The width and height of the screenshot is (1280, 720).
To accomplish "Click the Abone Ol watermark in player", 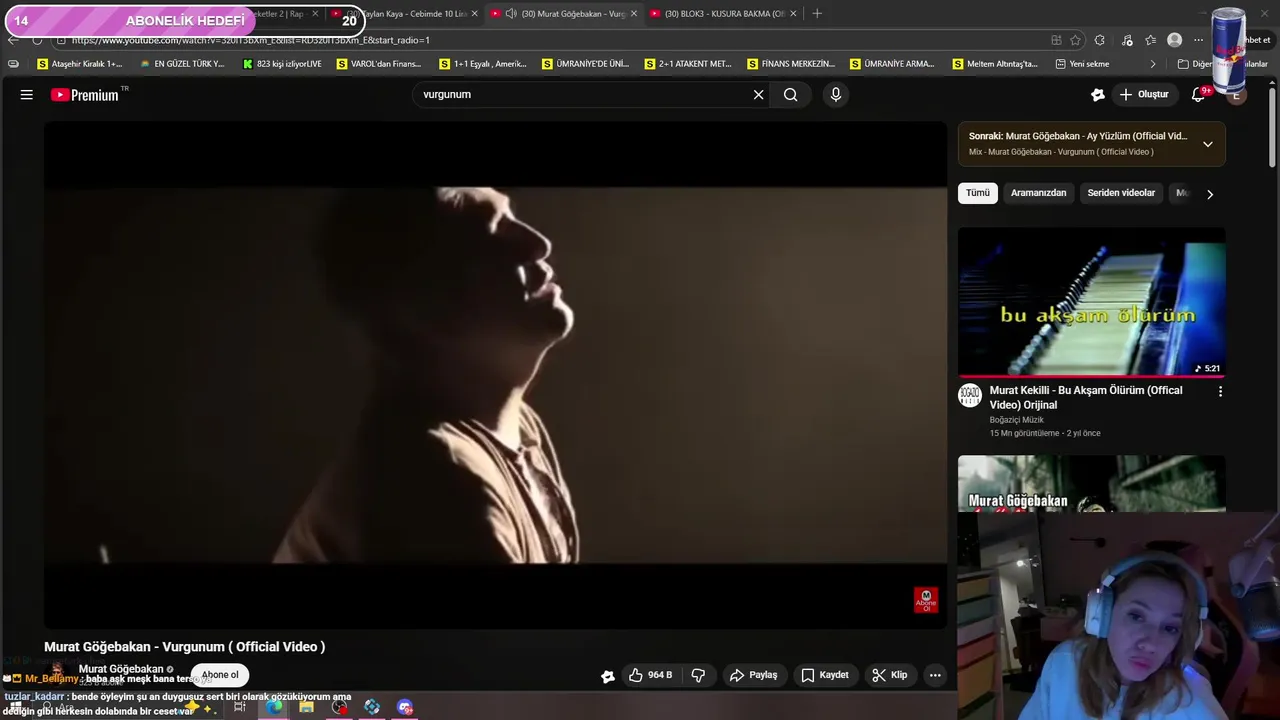I will click(926, 600).
